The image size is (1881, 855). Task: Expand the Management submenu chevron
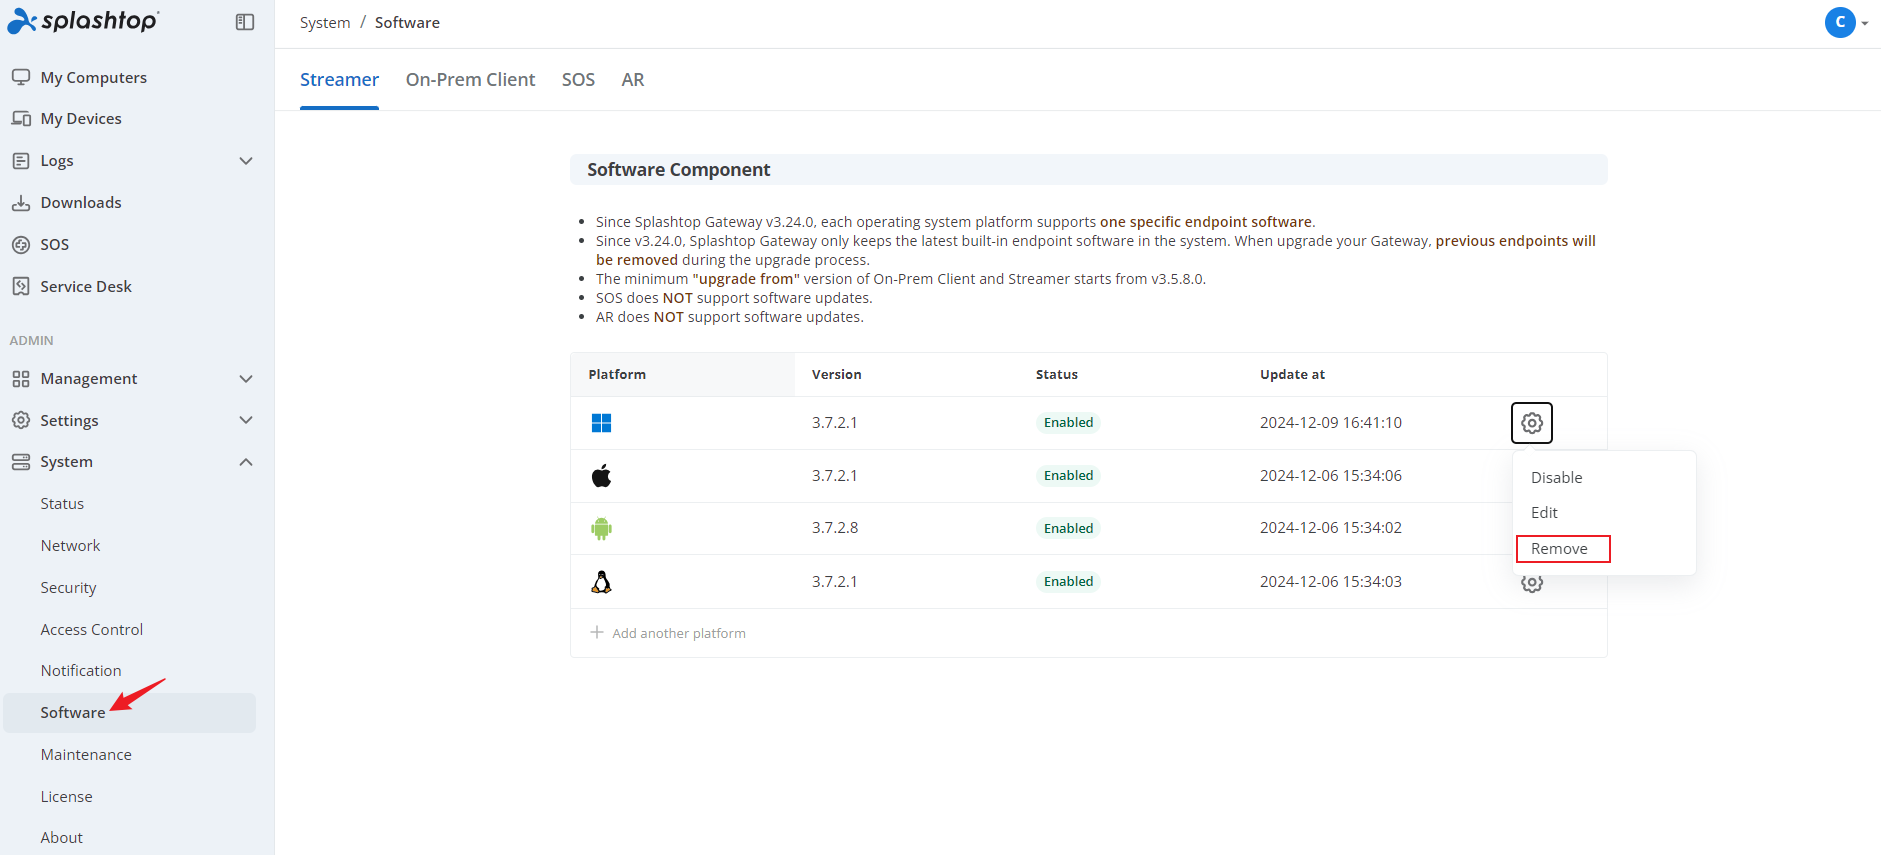tap(246, 379)
